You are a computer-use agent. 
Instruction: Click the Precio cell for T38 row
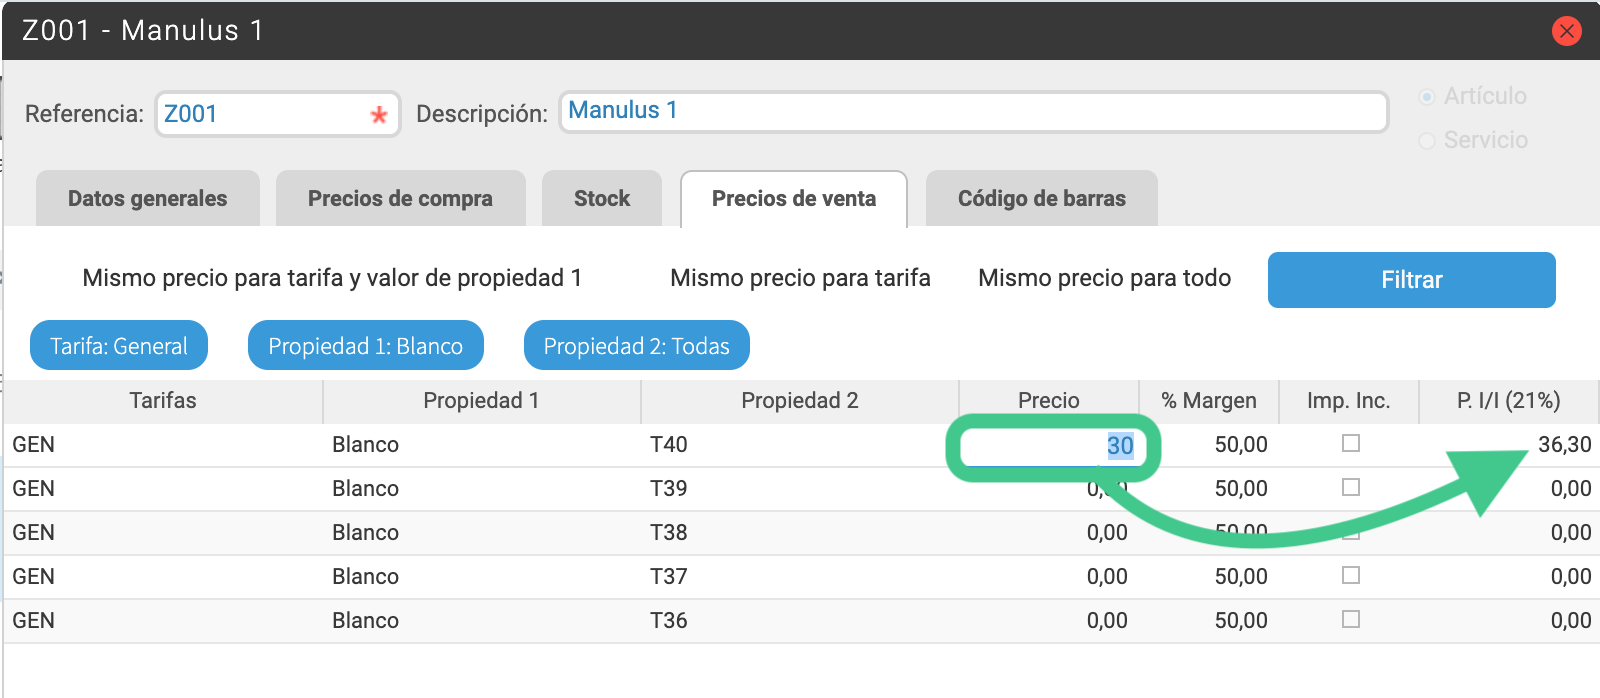click(1049, 532)
